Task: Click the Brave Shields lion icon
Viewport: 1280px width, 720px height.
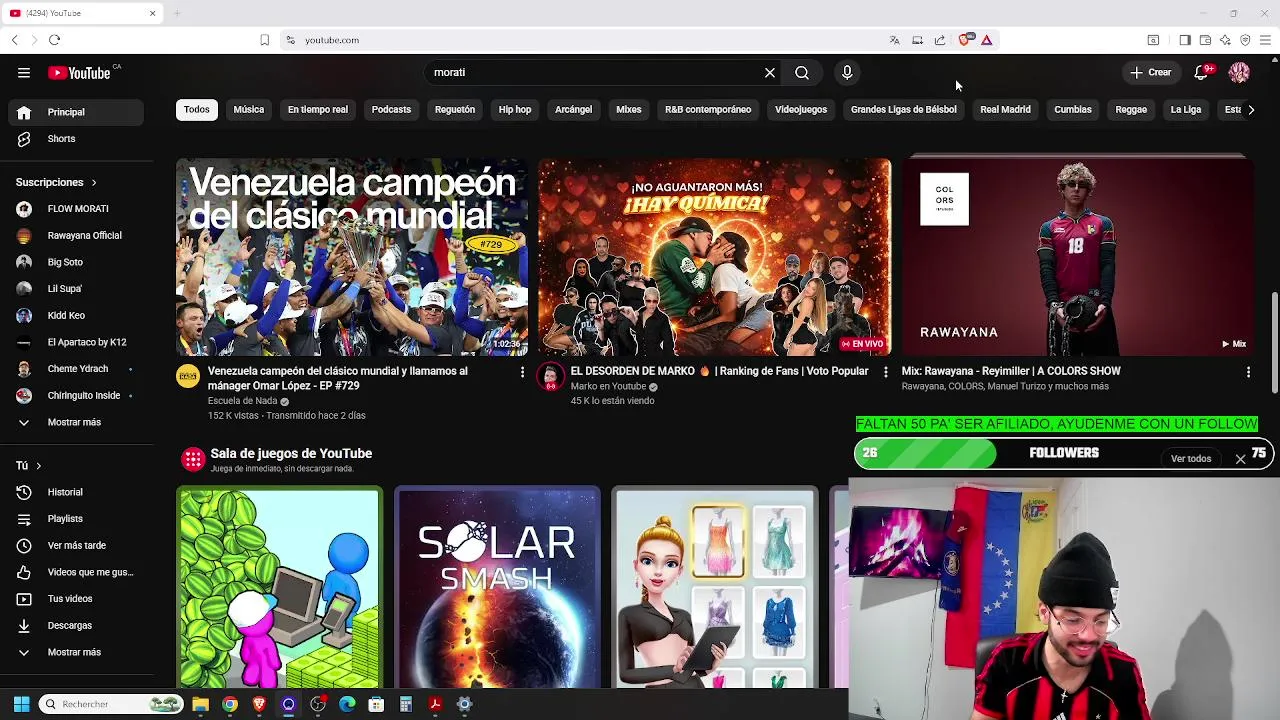Action: (x=964, y=40)
